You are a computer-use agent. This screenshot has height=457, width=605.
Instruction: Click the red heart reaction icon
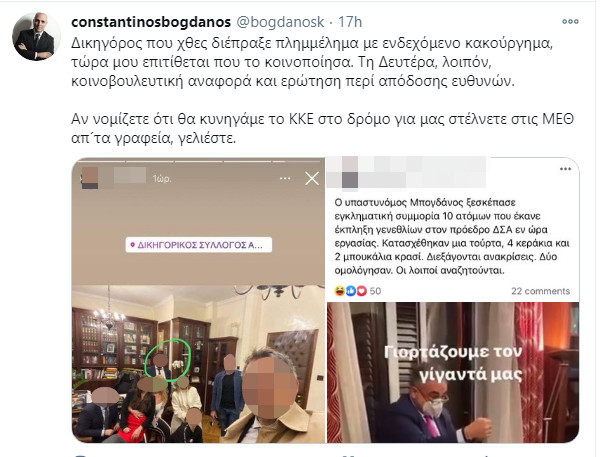(361, 291)
